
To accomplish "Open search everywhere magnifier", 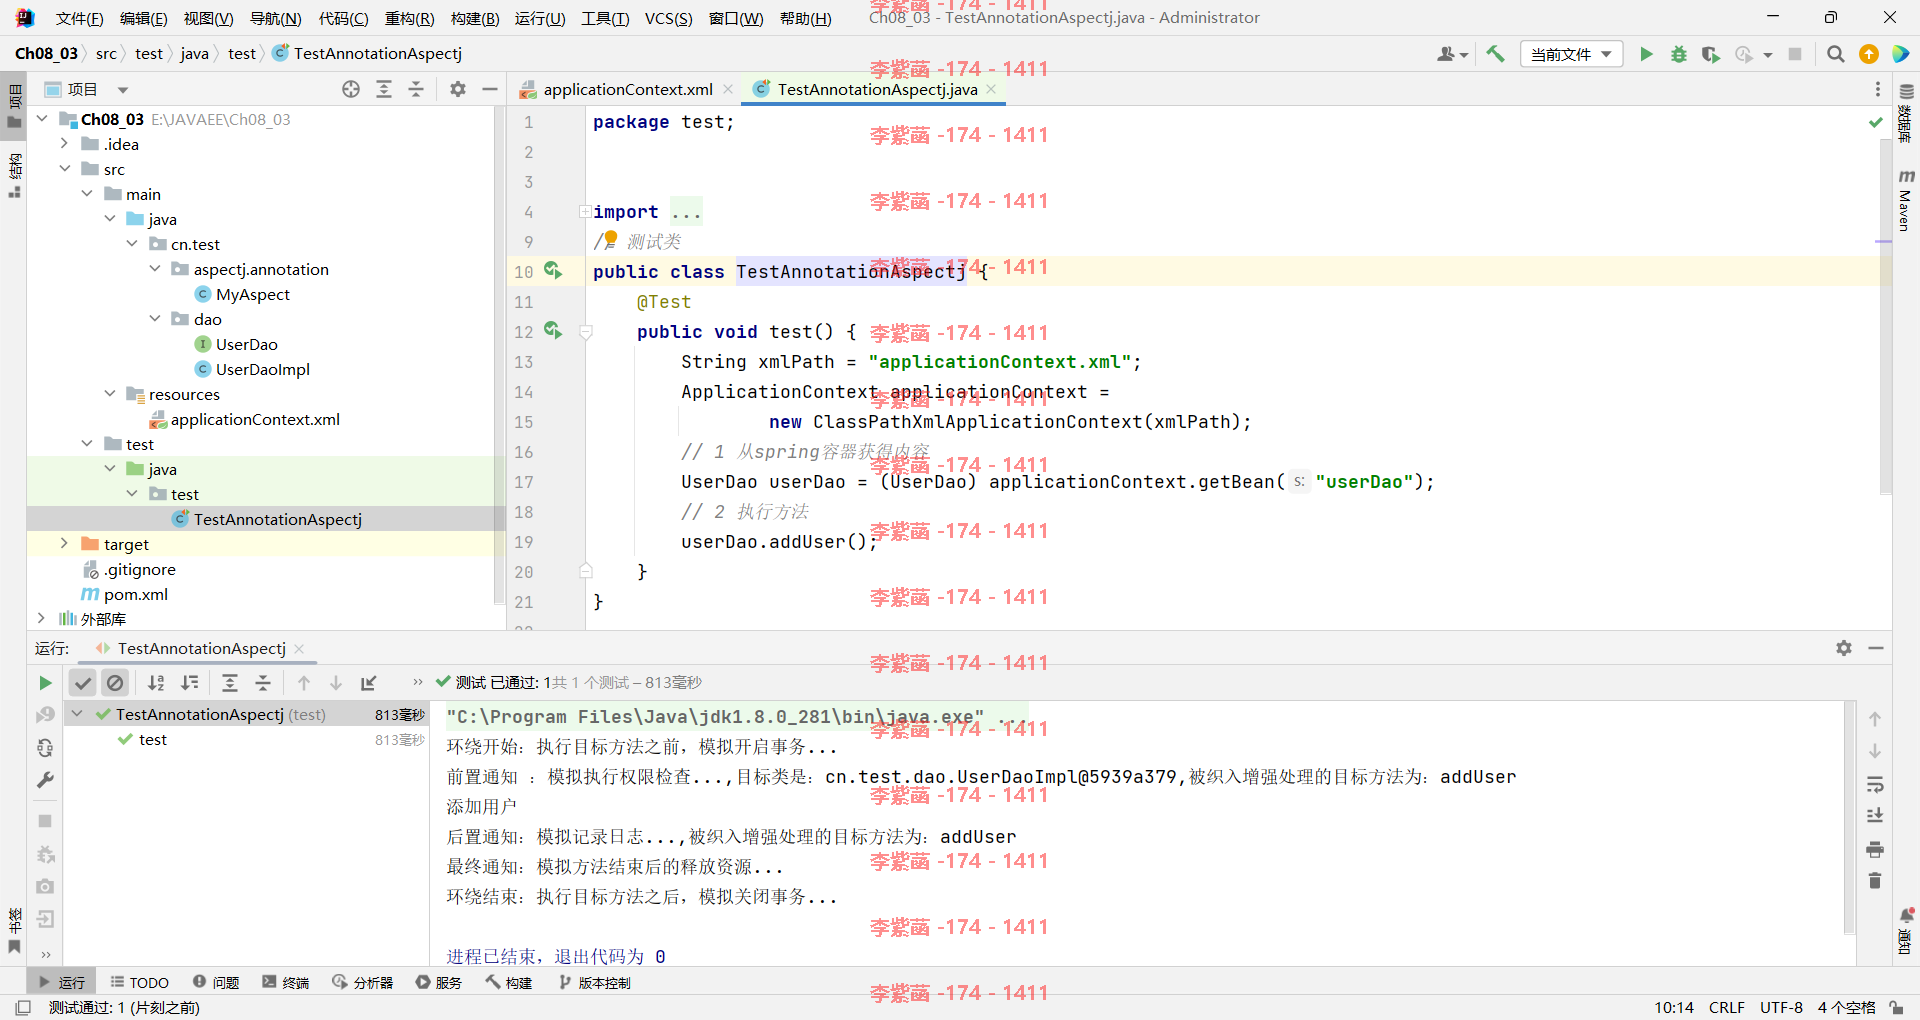I will (1836, 54).
